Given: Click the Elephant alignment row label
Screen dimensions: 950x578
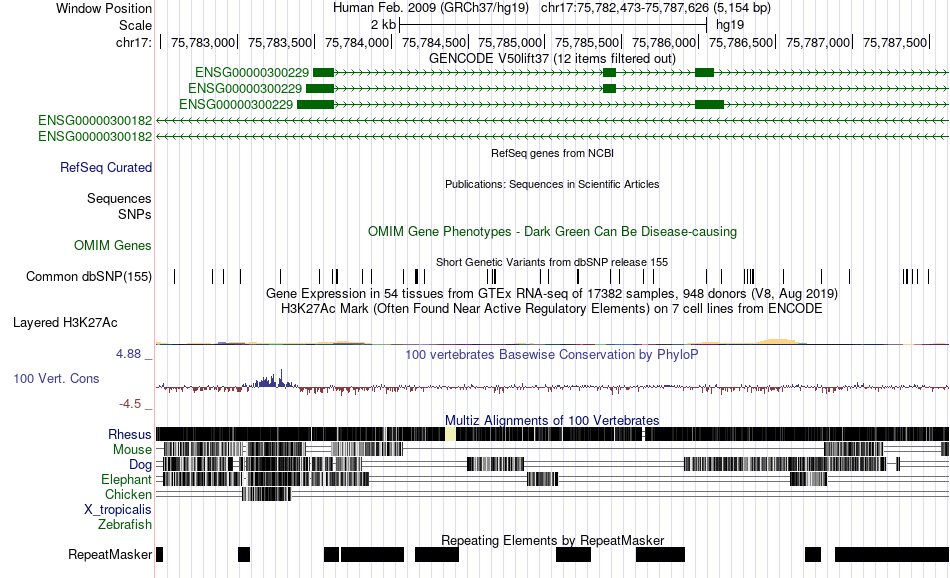Looking at the screenshot, I should (x=126, y=480).
